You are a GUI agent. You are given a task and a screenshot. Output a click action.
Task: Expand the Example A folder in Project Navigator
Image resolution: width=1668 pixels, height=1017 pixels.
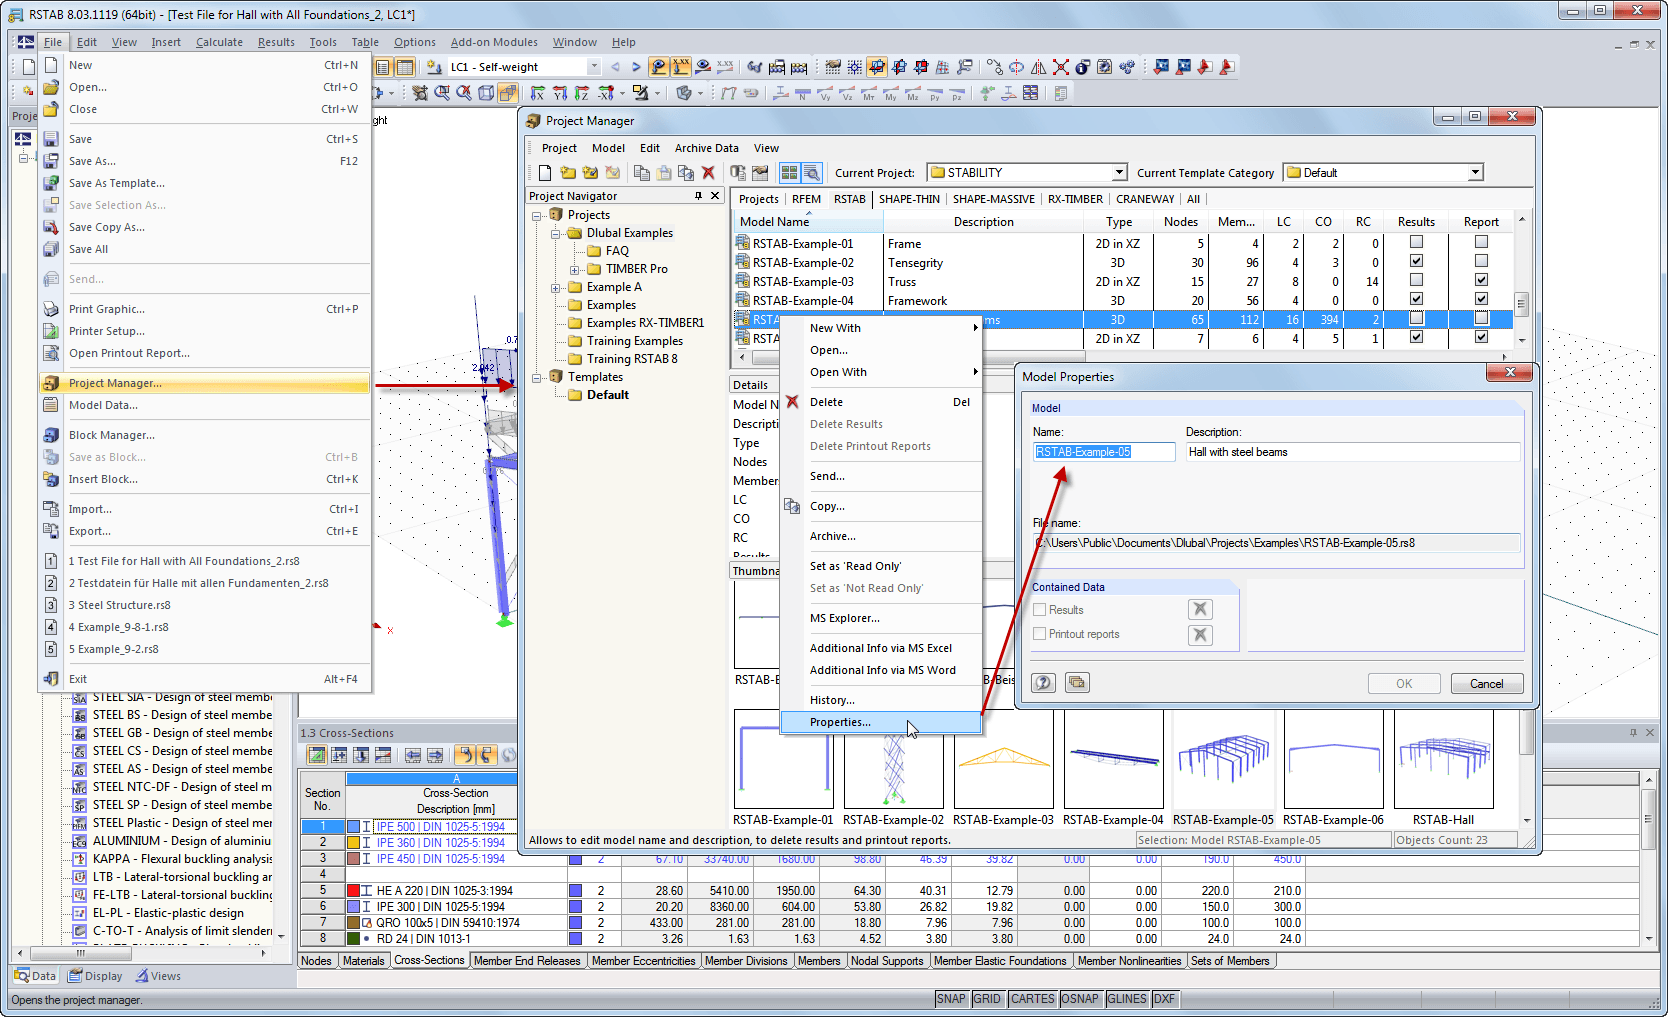click(x=556, y=288)
